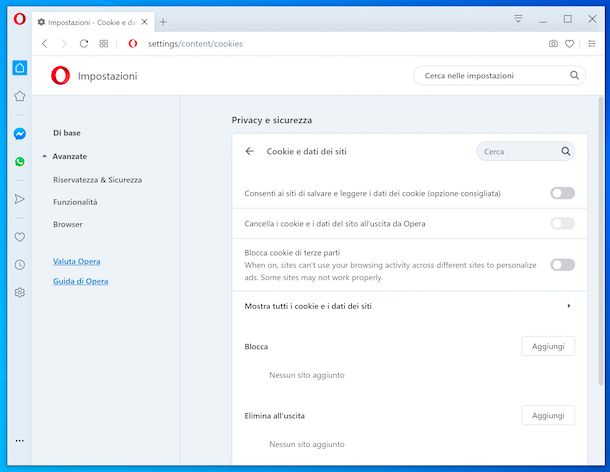Open the Home sidebar button
The image size is (610, 472).
pos(20,68)
